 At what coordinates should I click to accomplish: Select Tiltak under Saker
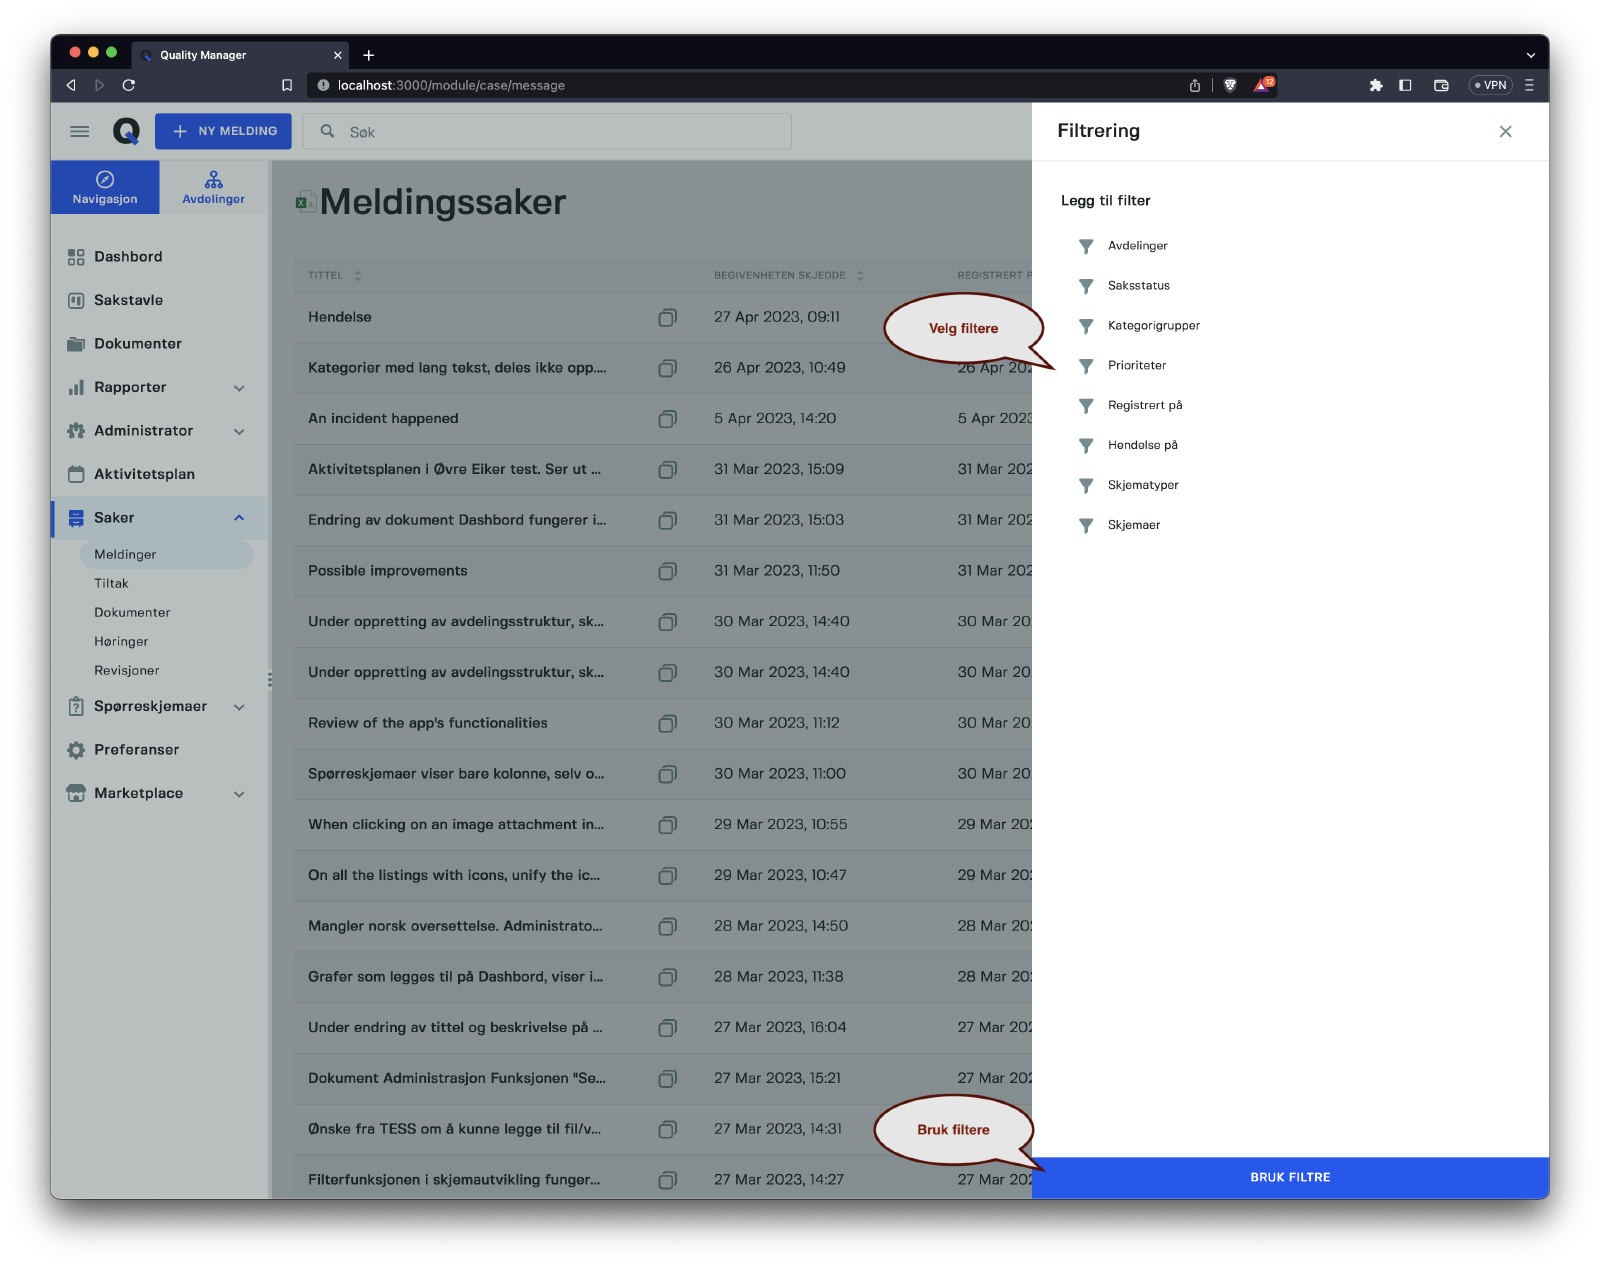point(111,583)
